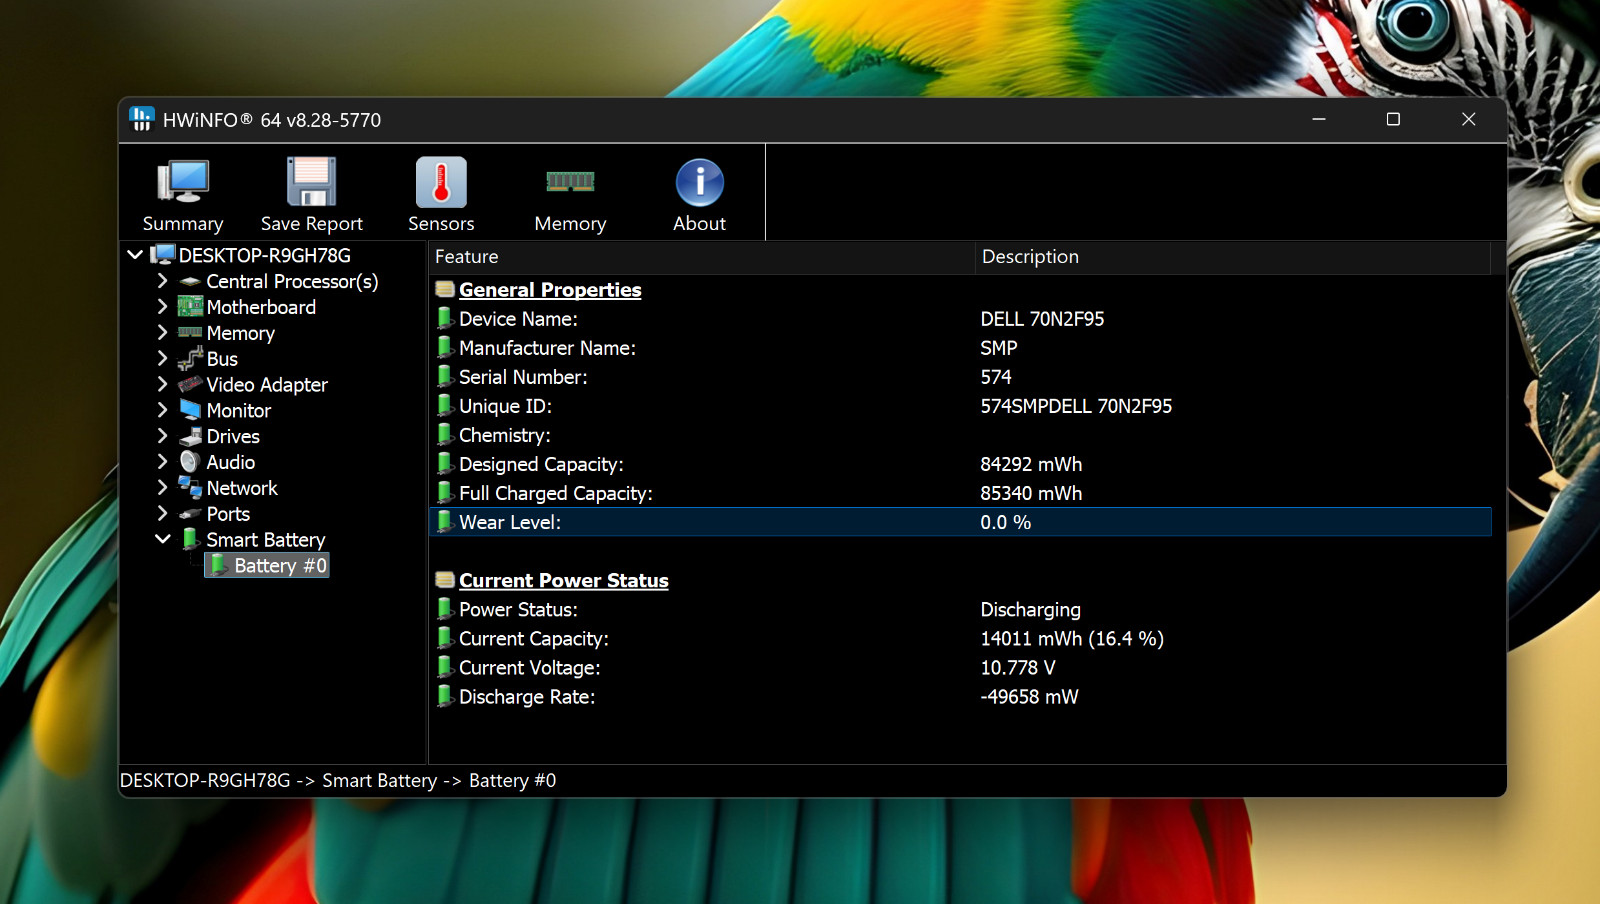The width and height of the screenshot is (1600, 904).
Task: Select the Motherboard icon in the tree
Action: [x=190, y=306]
